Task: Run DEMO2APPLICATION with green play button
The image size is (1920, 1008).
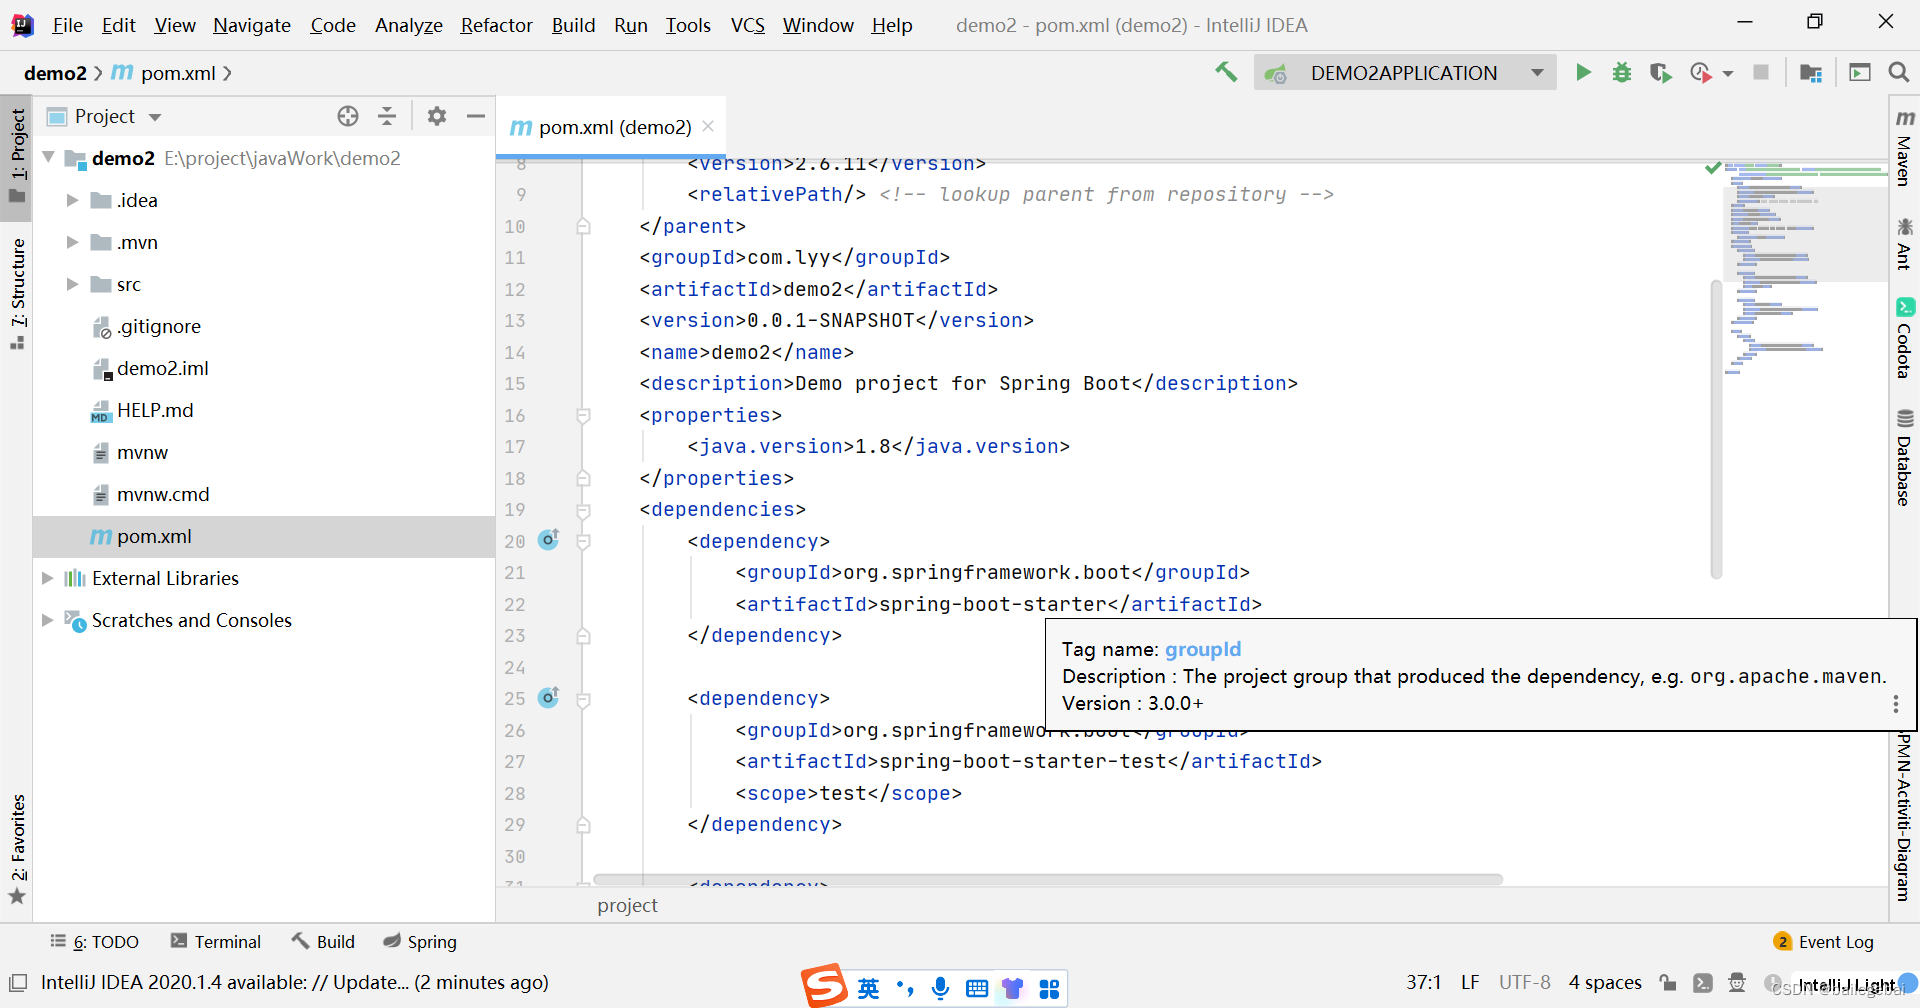Action: tap(1583, 72)
